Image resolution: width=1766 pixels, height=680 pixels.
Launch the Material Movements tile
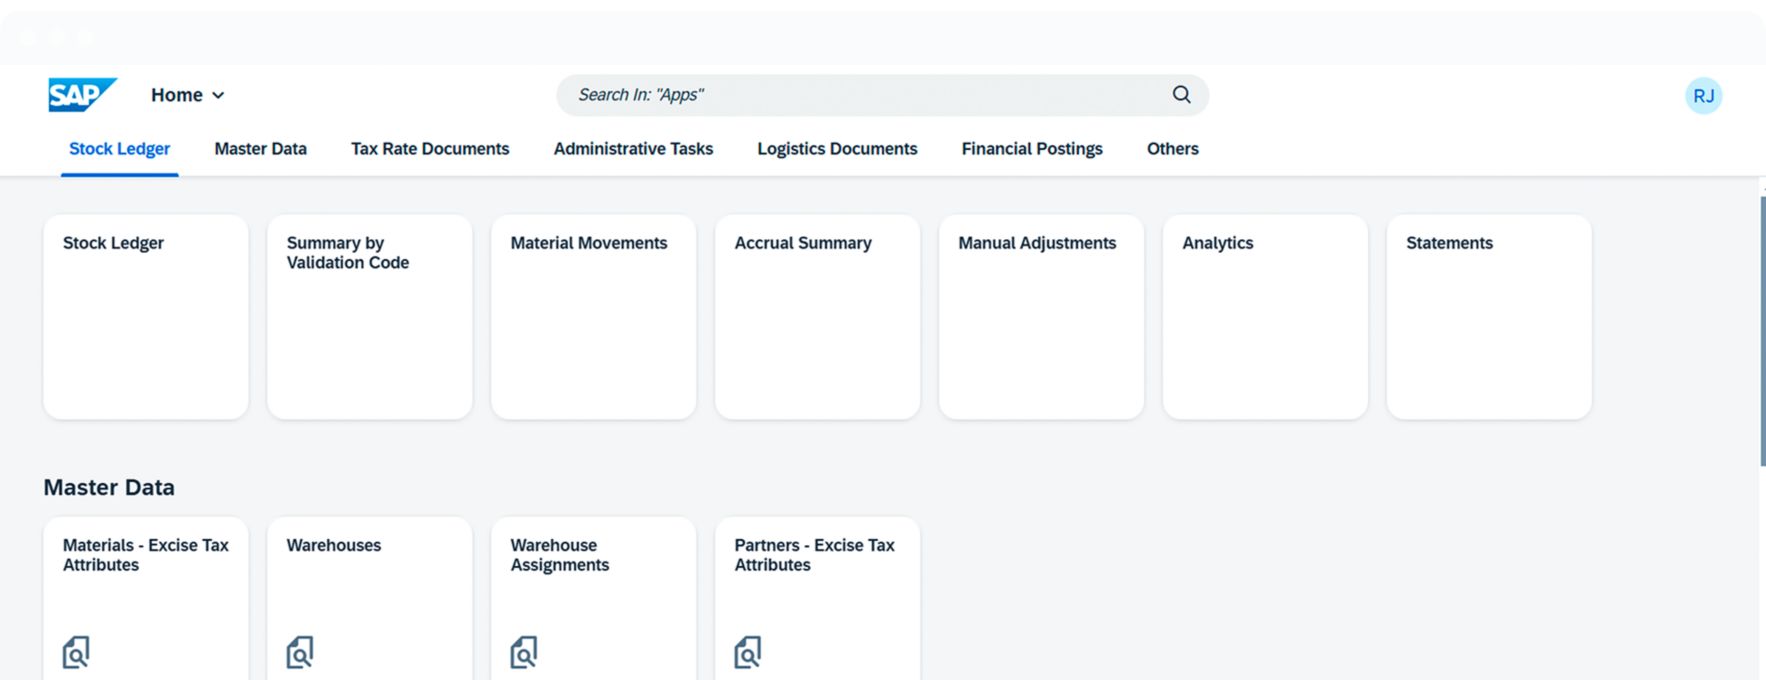594,316
